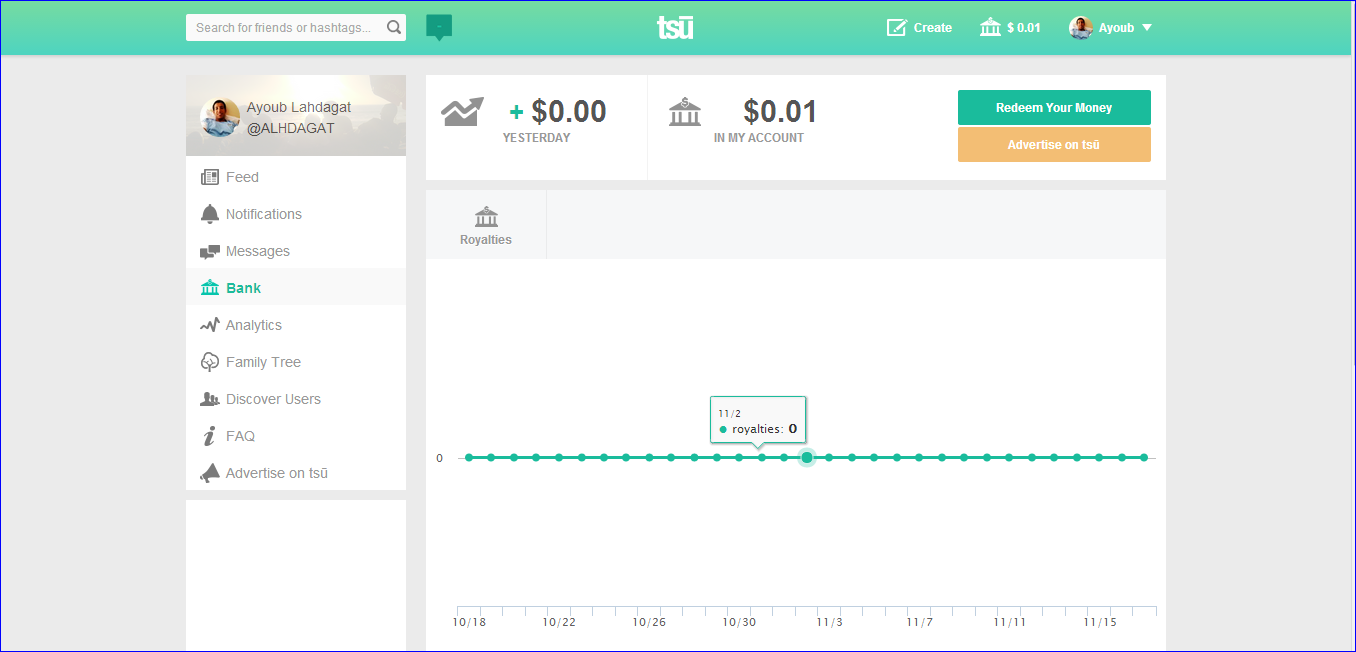
Task: Click the +$0.00 yesterday amount
Action: 558,111
